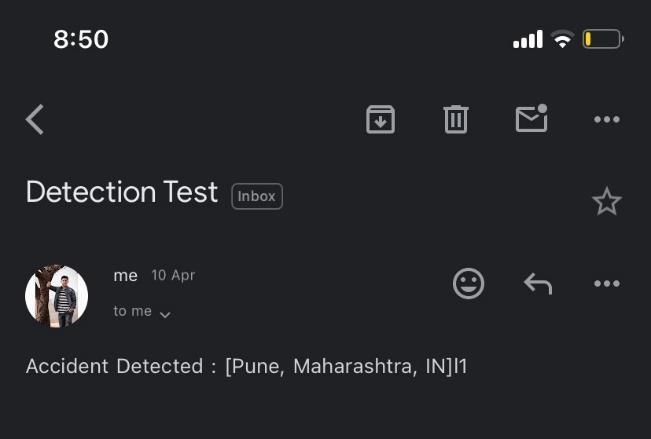Tap the Inbox label tag

(257, 196)
